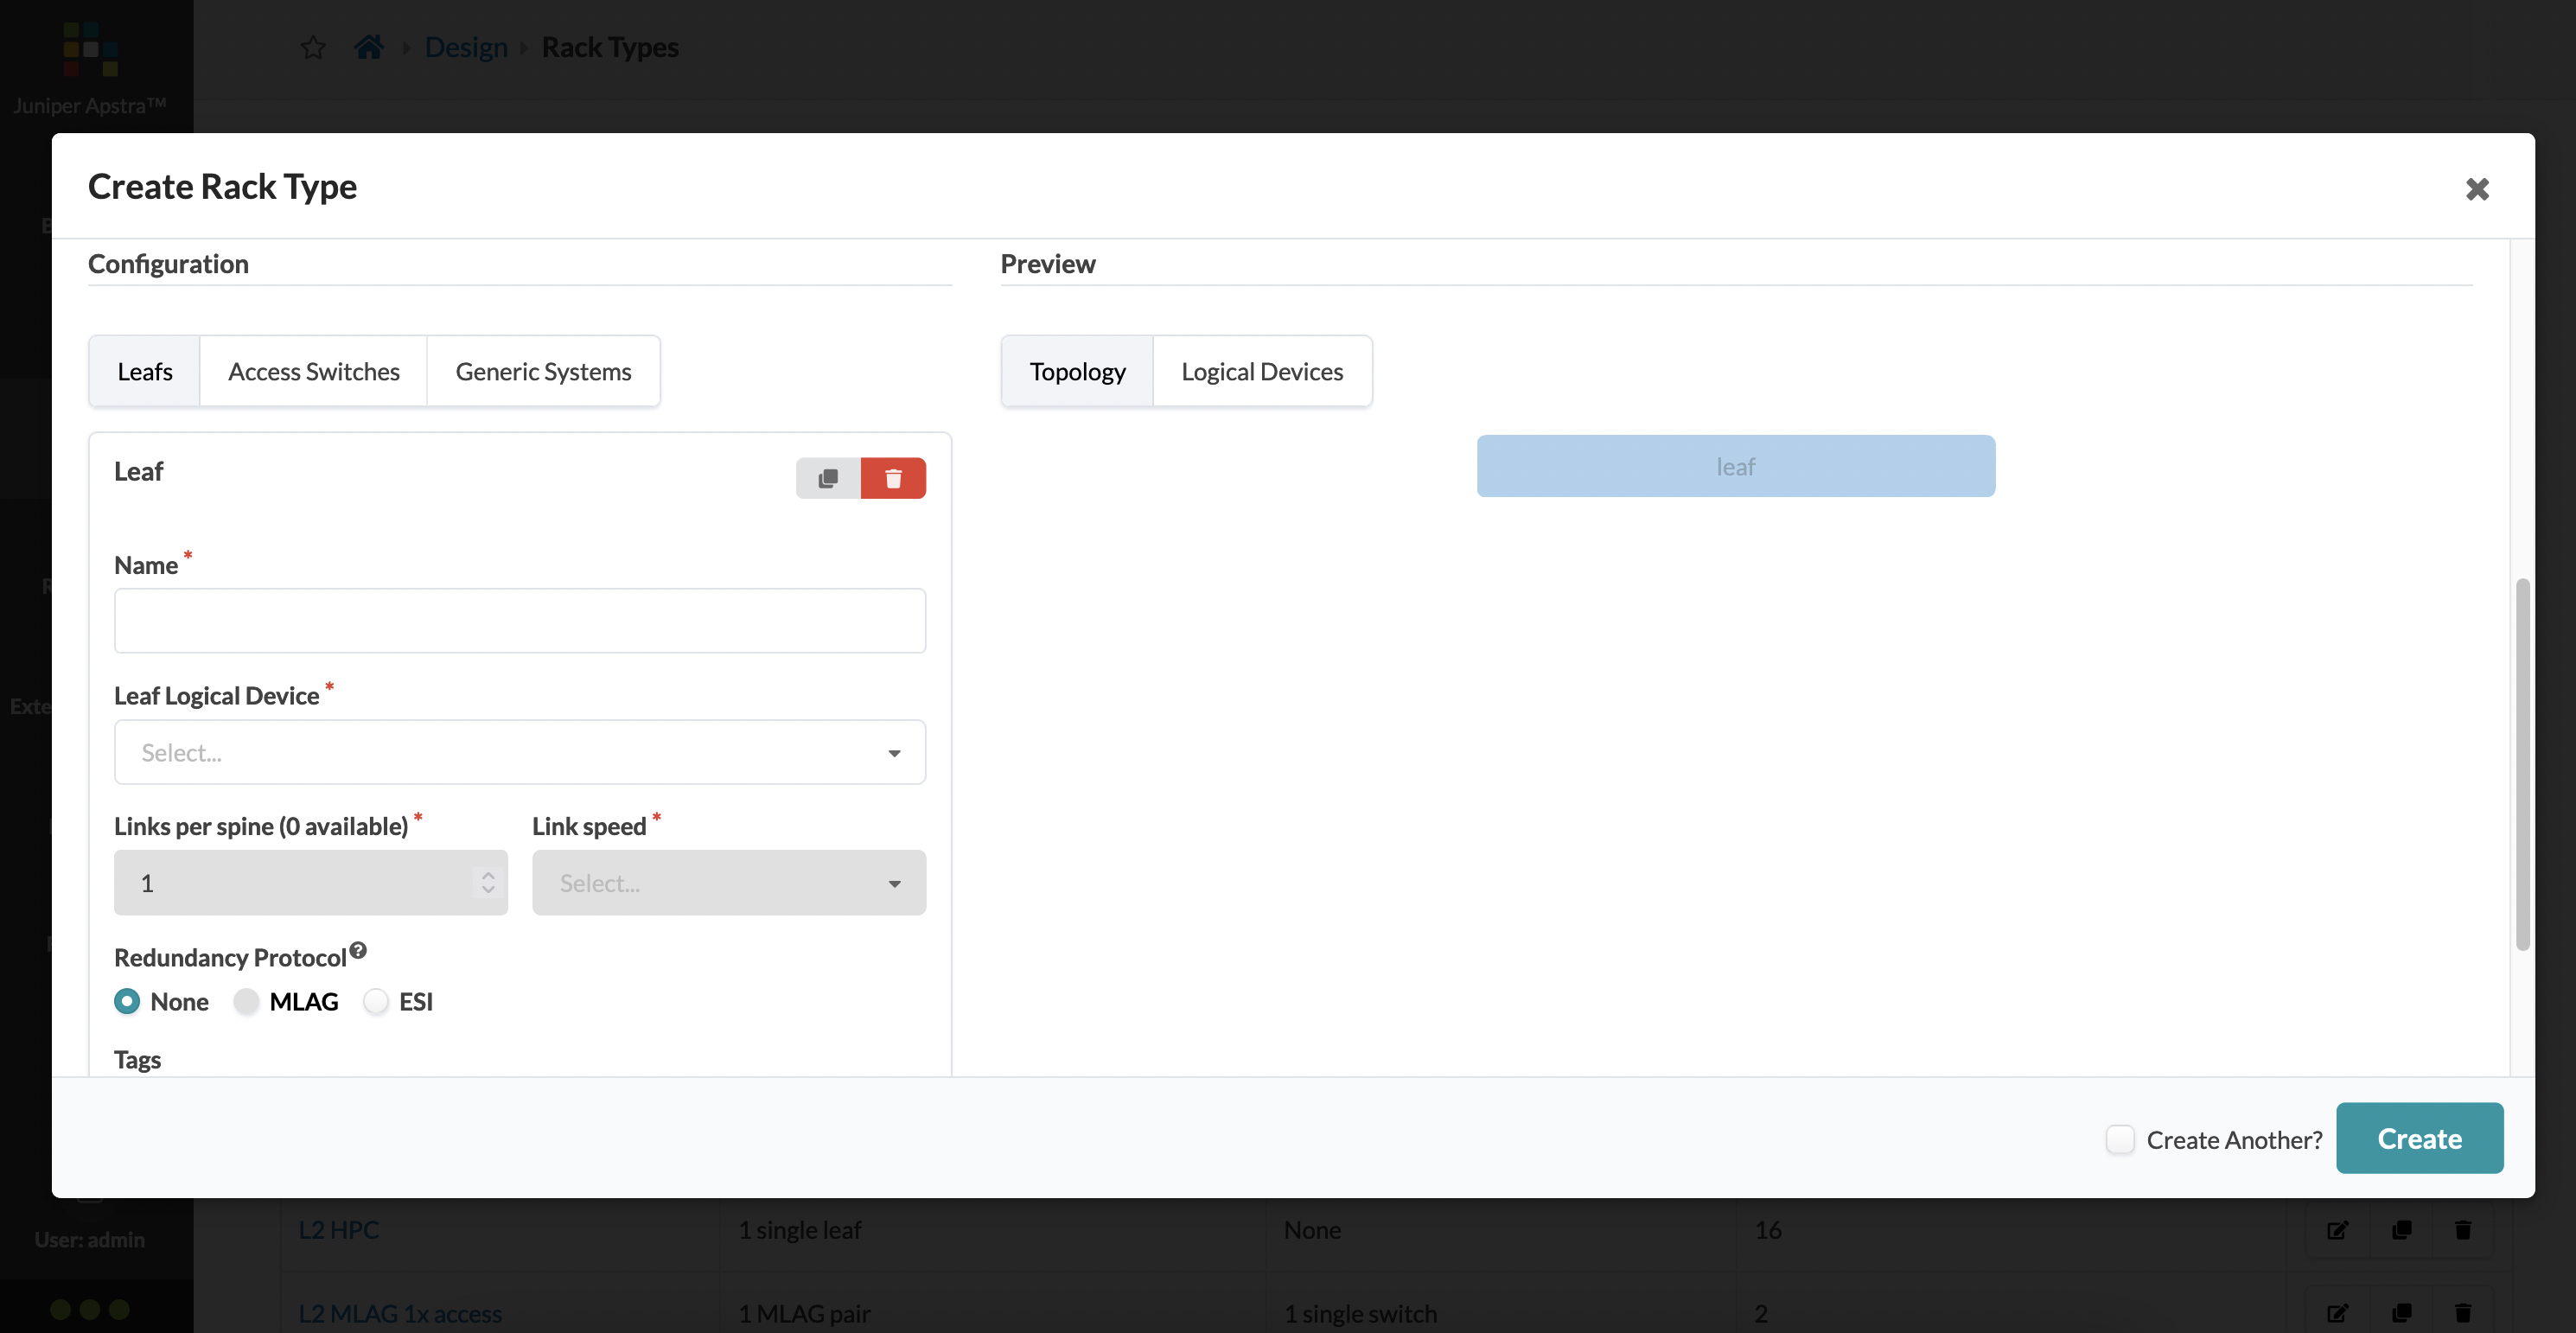The height and width of the screenshot is (1333, 2576).
Task: Click the favorite star icon in breadcrumb
Action: pyautogui.click(x=313, y=47)
